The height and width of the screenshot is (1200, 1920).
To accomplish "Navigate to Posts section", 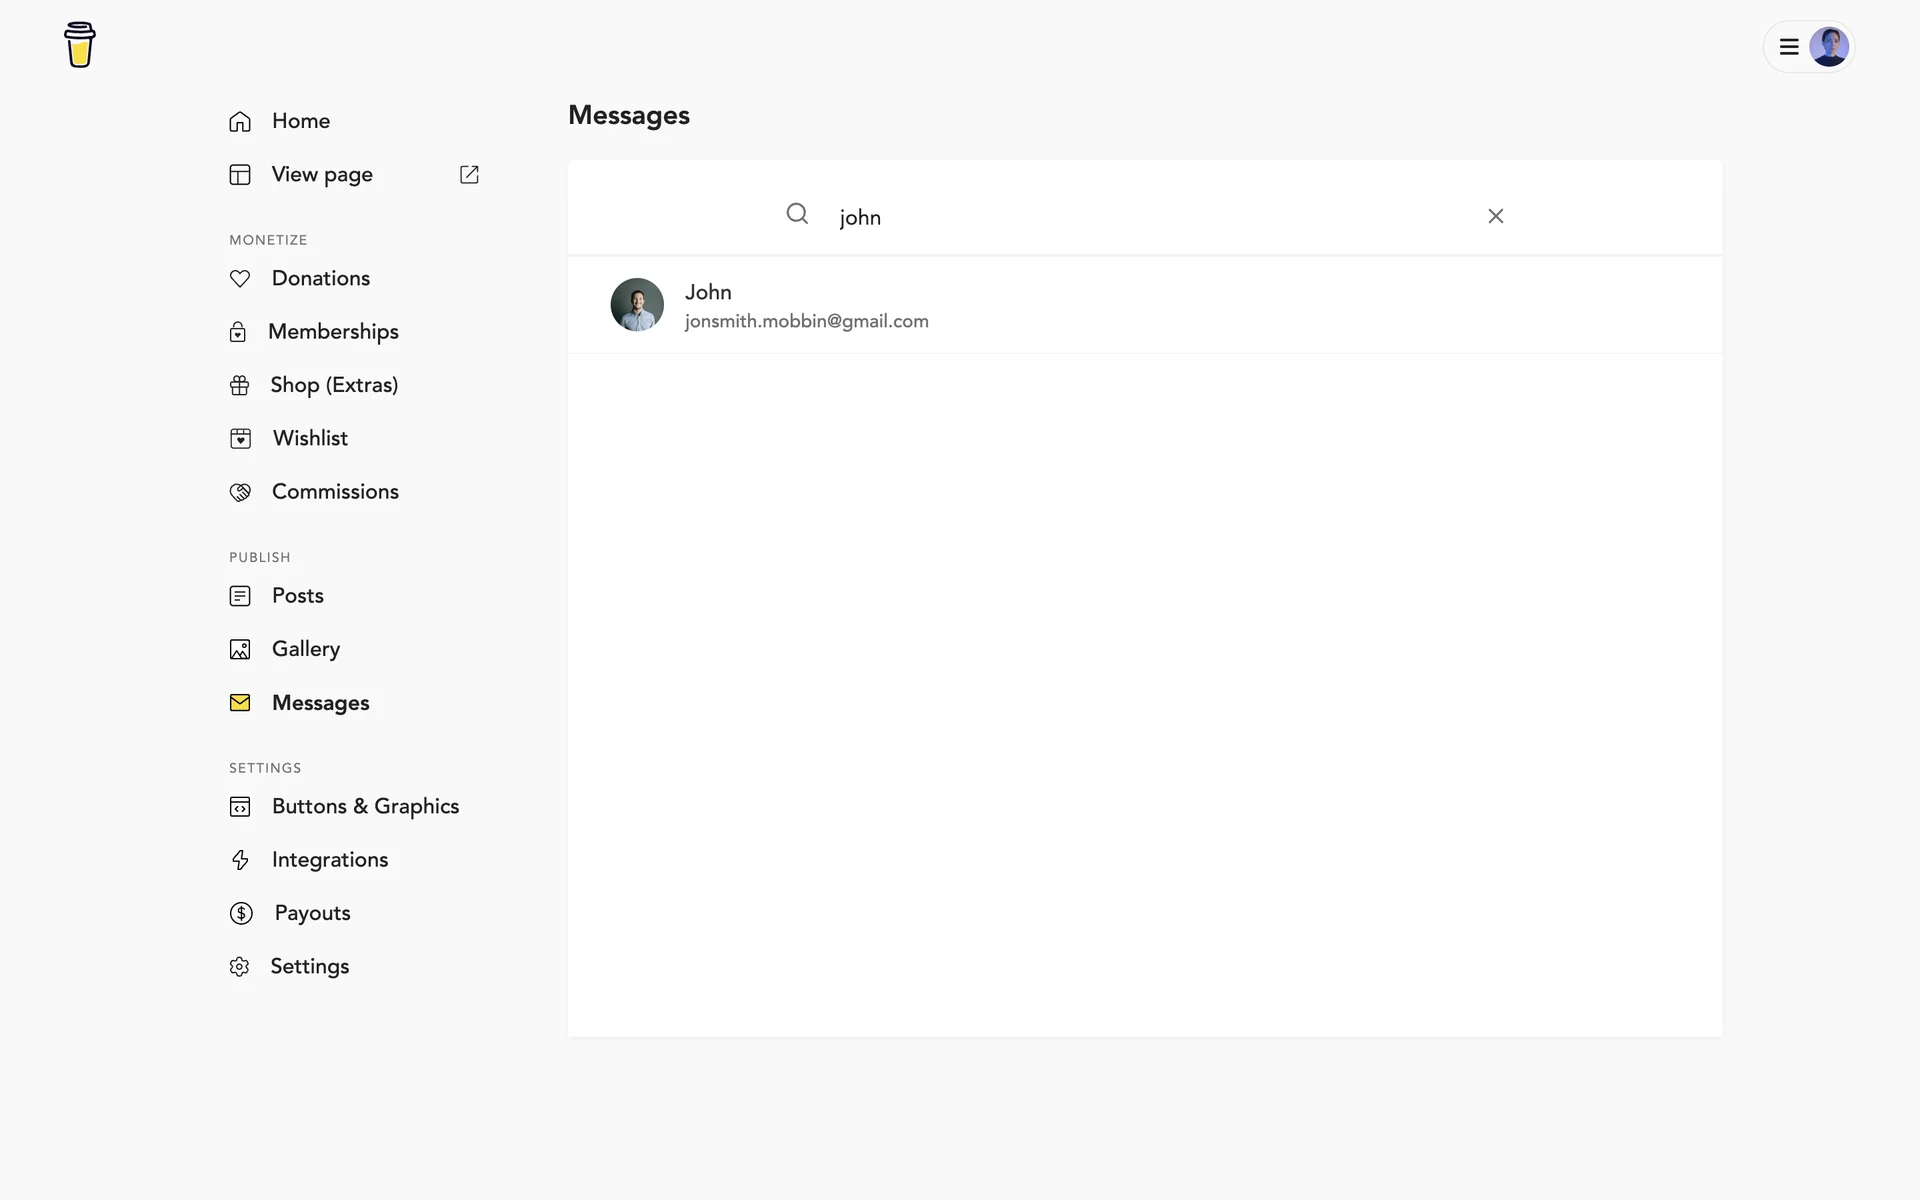I will [x=297, y=596].
